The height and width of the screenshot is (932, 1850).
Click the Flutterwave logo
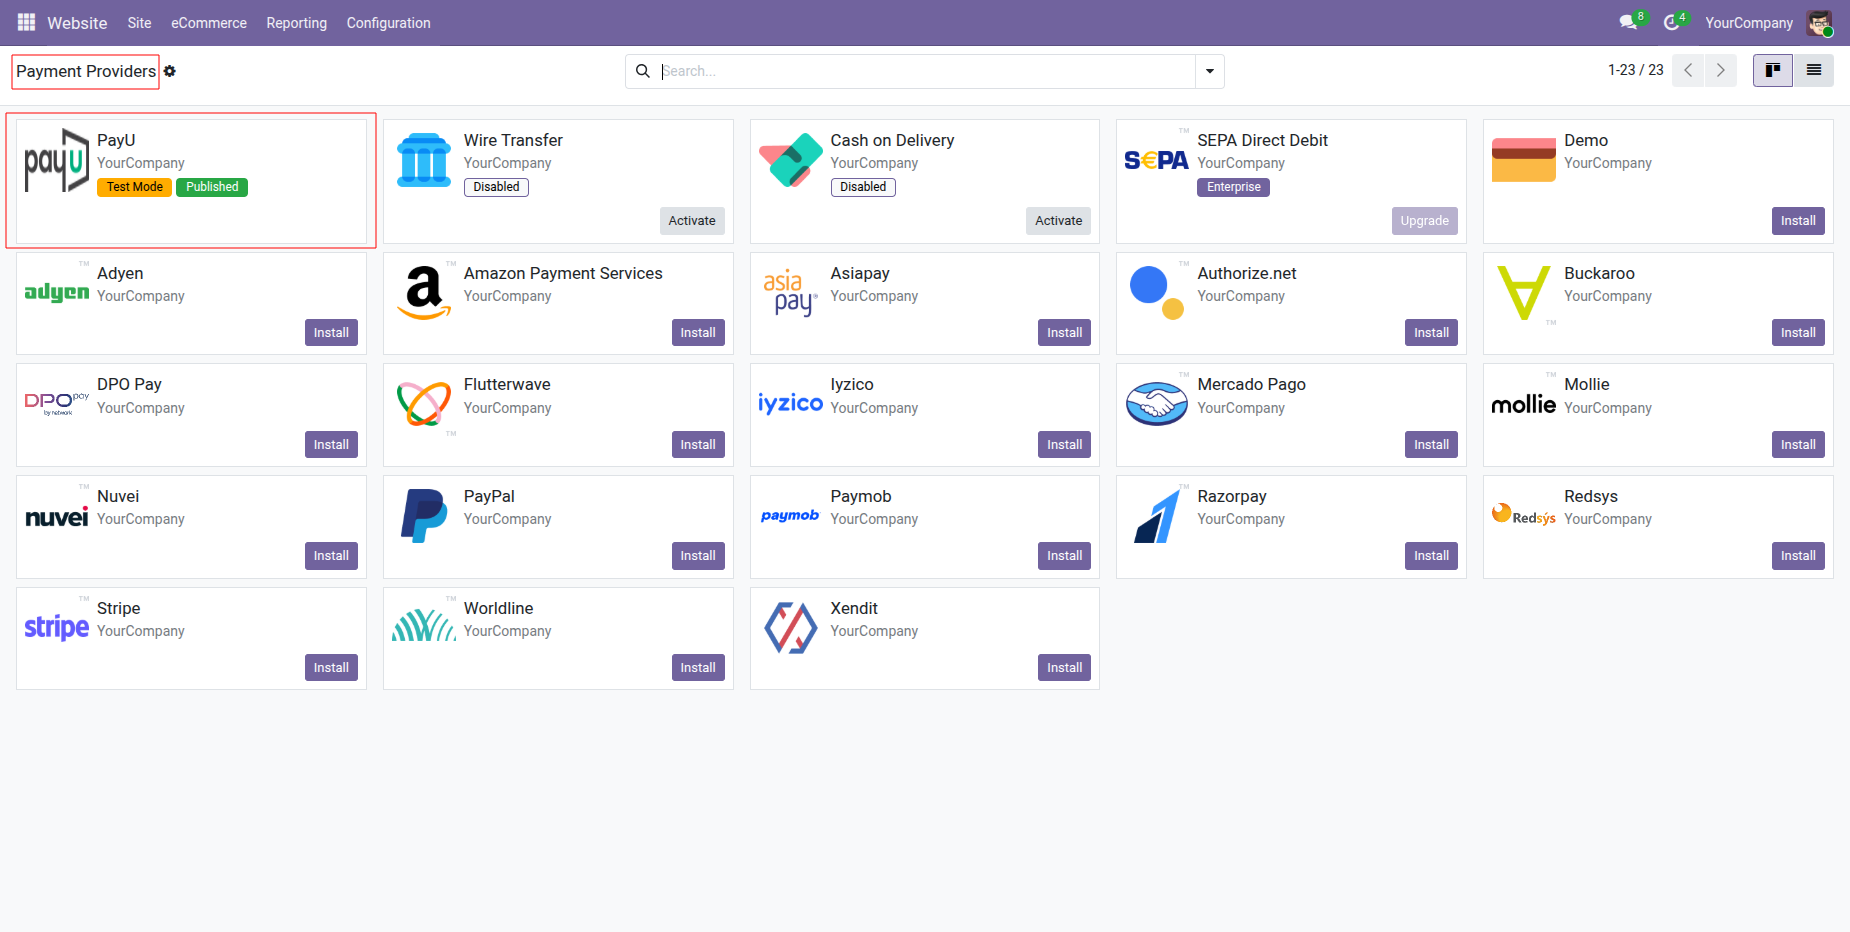point(424,403)
